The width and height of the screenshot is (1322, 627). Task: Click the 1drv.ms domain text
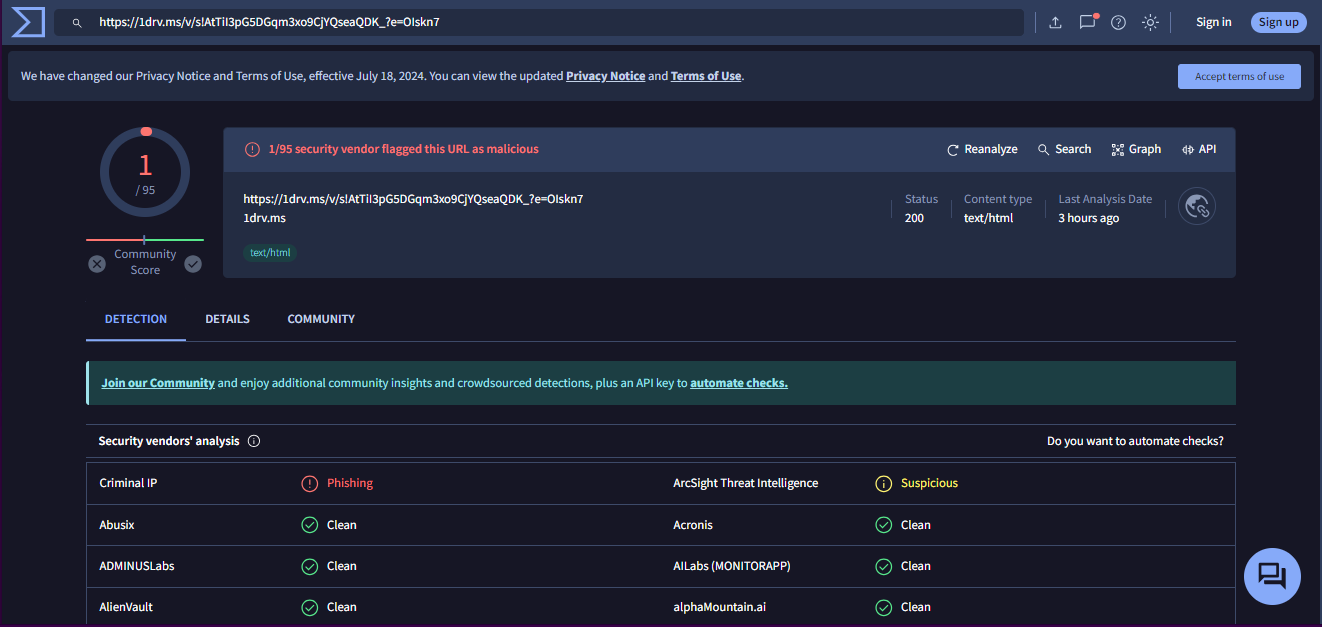point(264,218)
